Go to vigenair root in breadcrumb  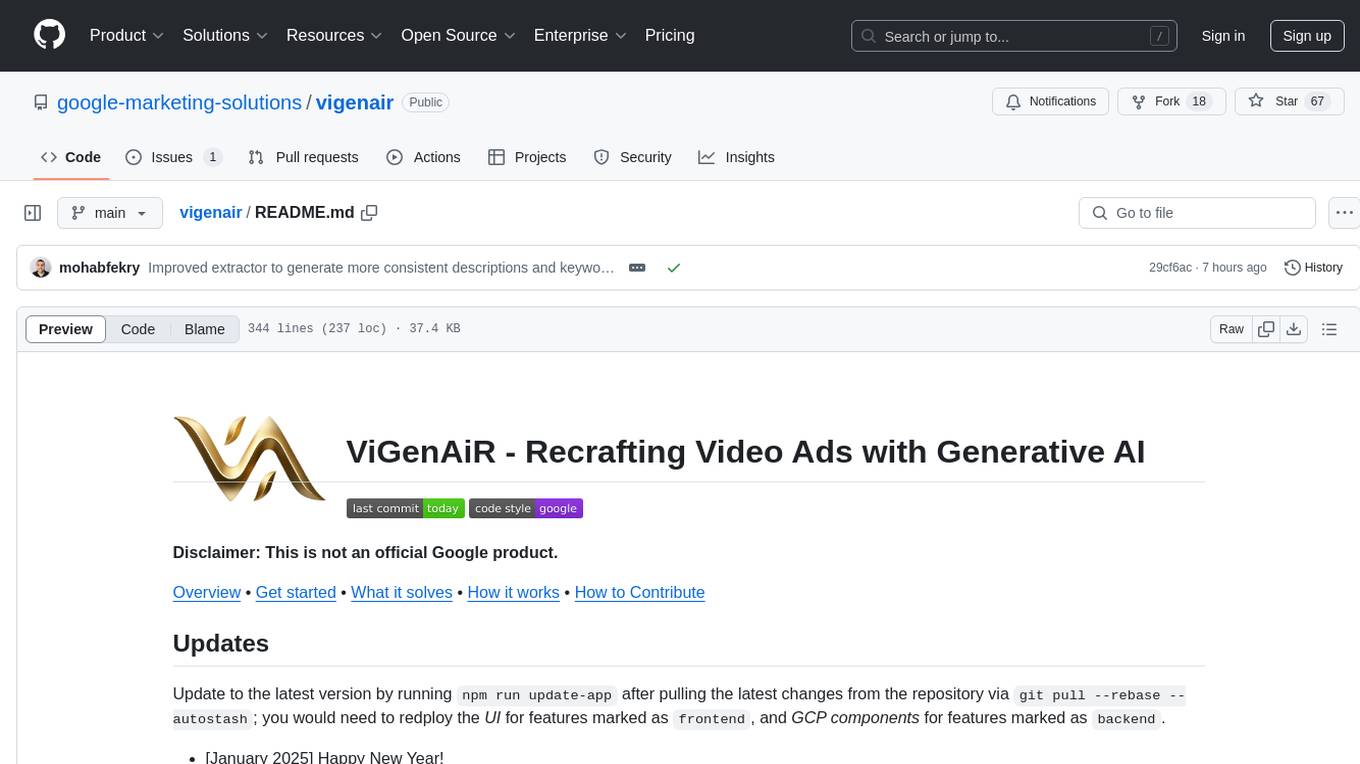click(x=210, y=212)
